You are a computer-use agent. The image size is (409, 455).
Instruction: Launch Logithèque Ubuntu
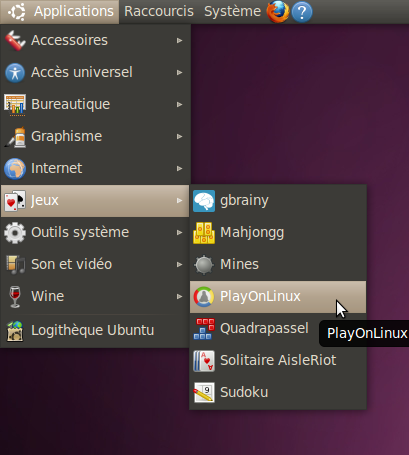coord(95,331)
